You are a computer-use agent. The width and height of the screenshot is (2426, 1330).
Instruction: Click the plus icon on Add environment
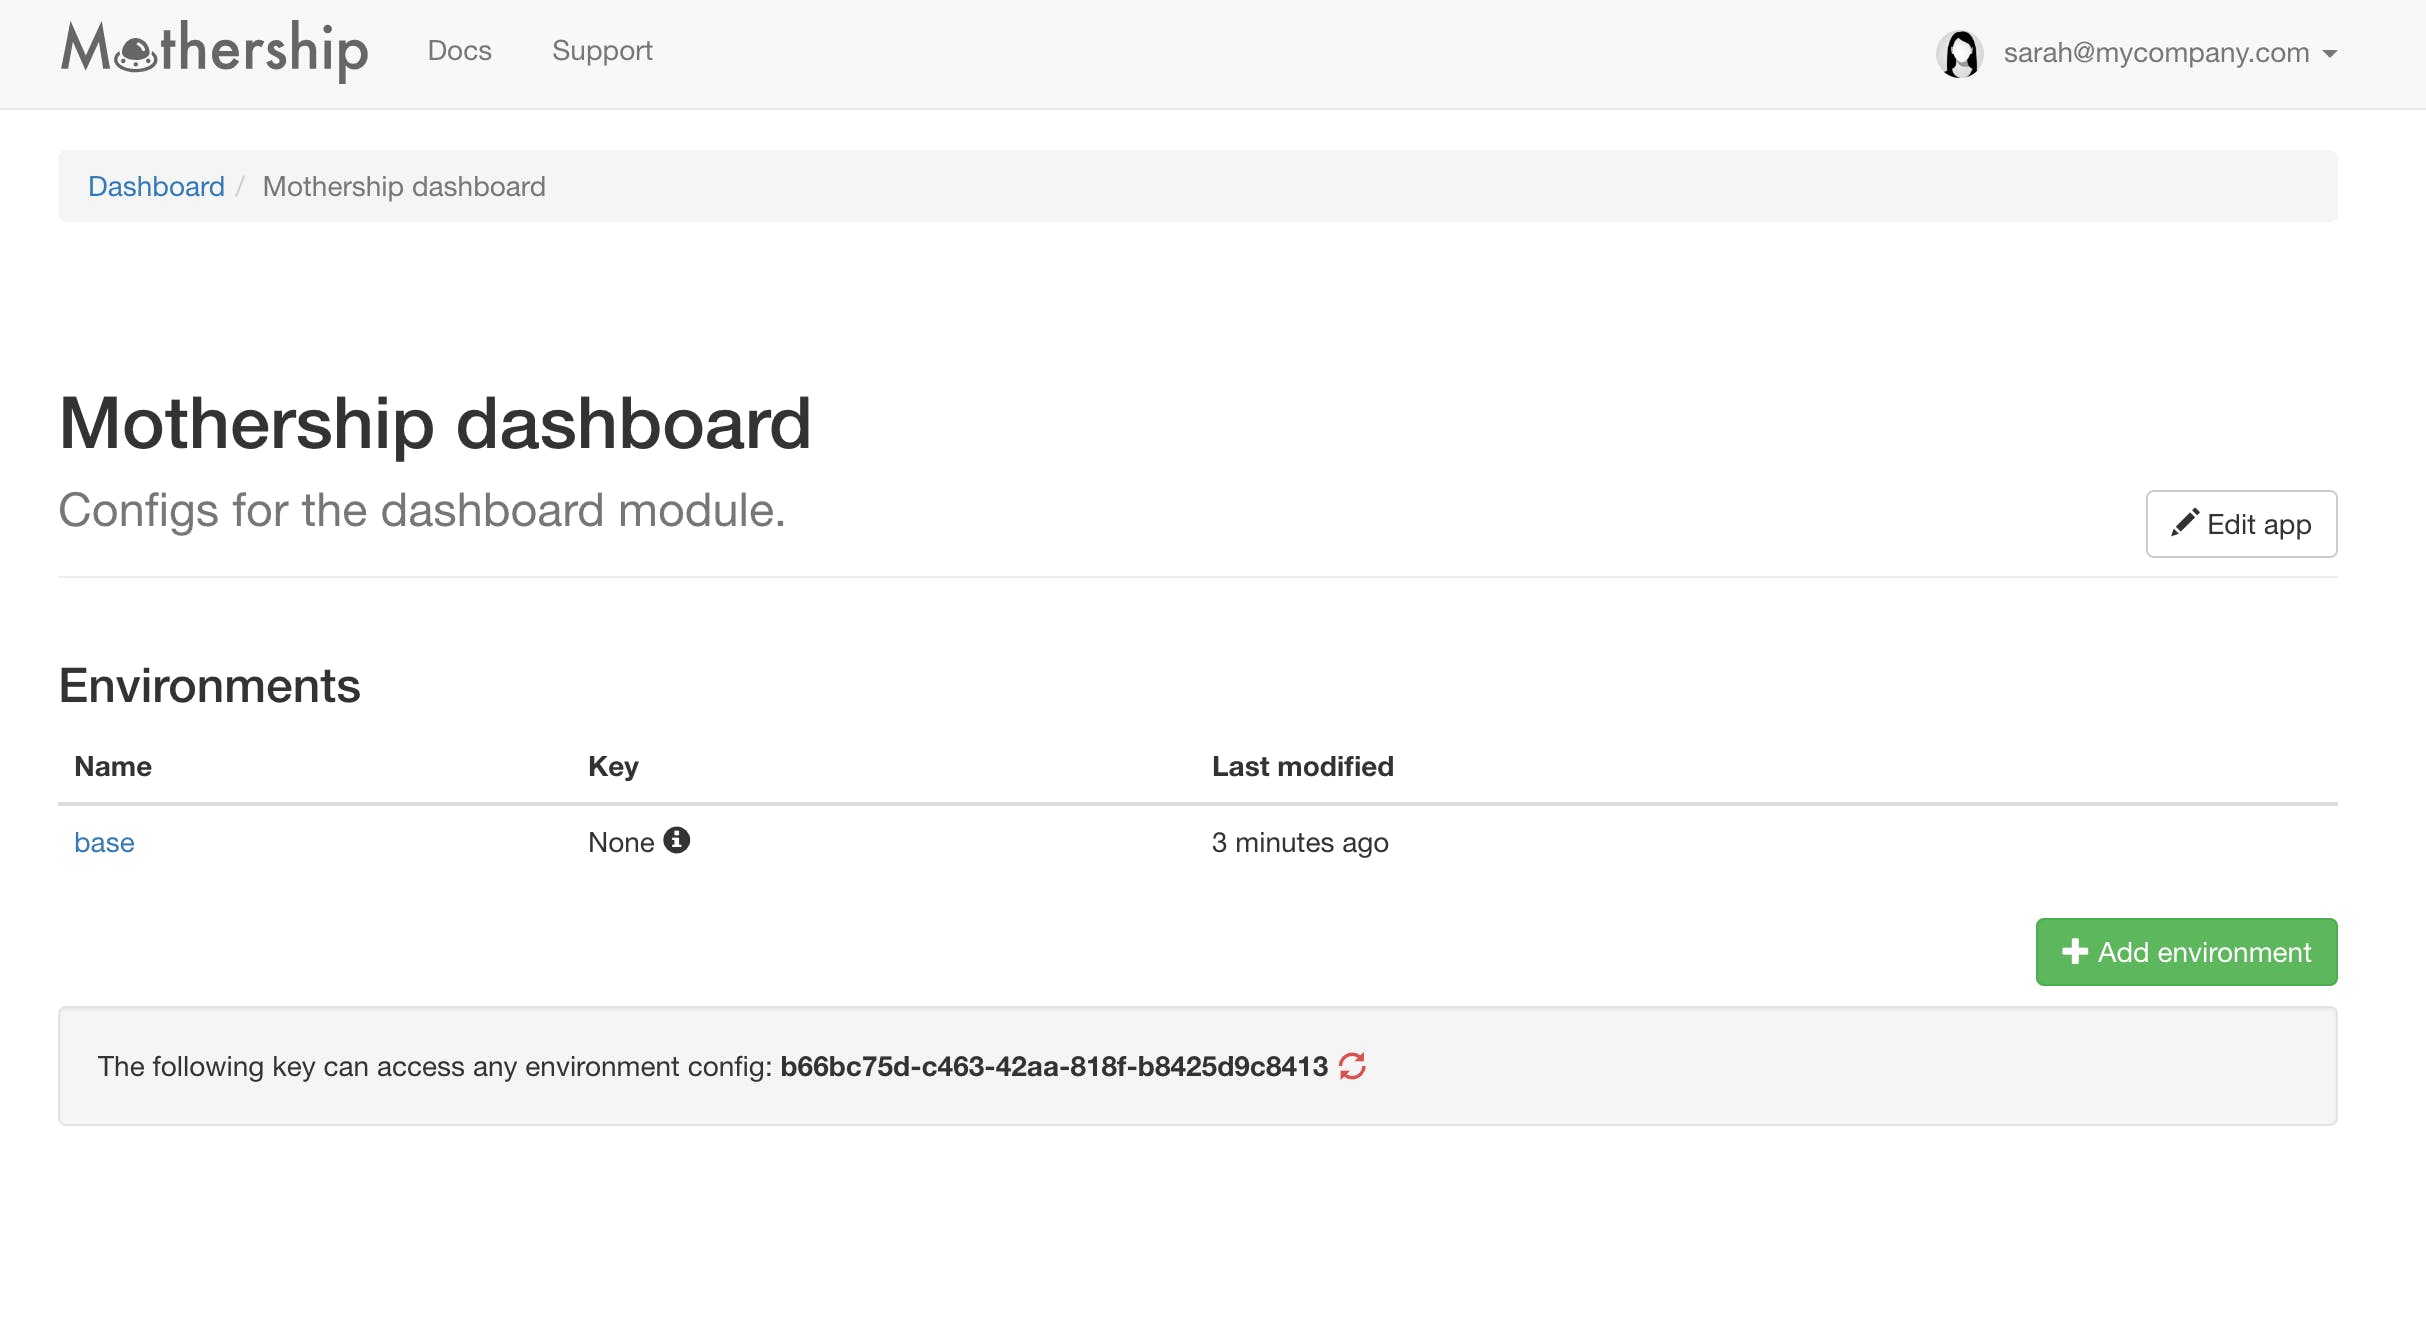coord(2075,951)
